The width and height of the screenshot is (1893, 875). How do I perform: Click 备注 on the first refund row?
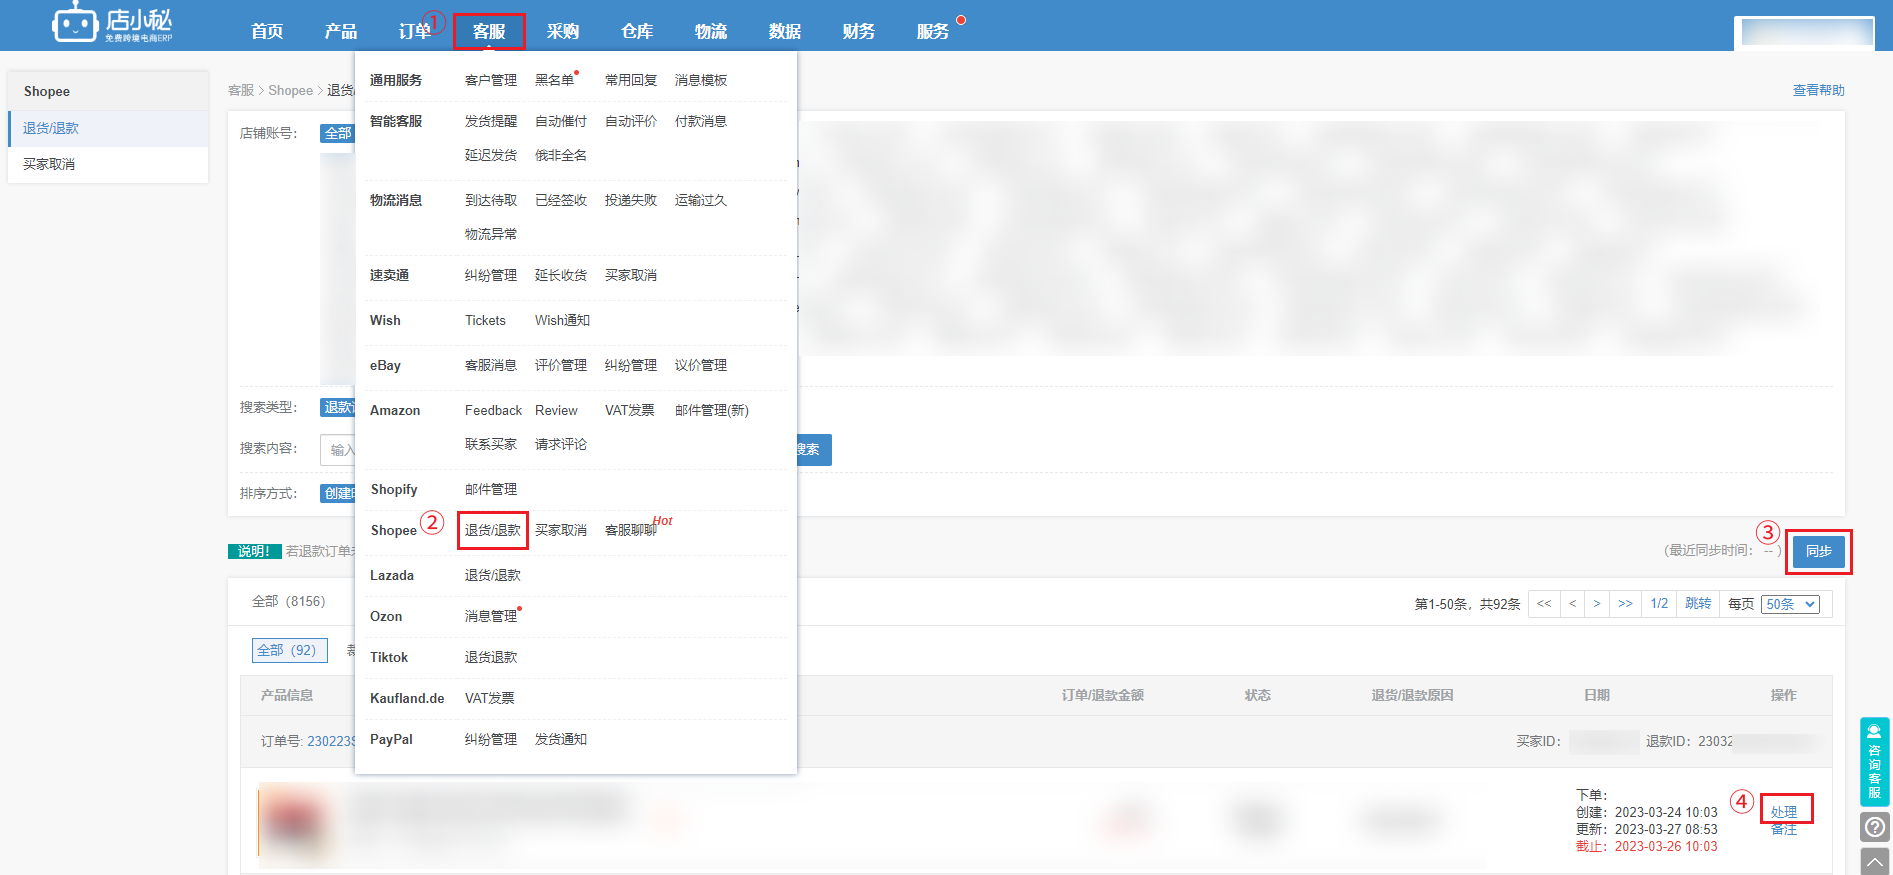point(1784,829)
